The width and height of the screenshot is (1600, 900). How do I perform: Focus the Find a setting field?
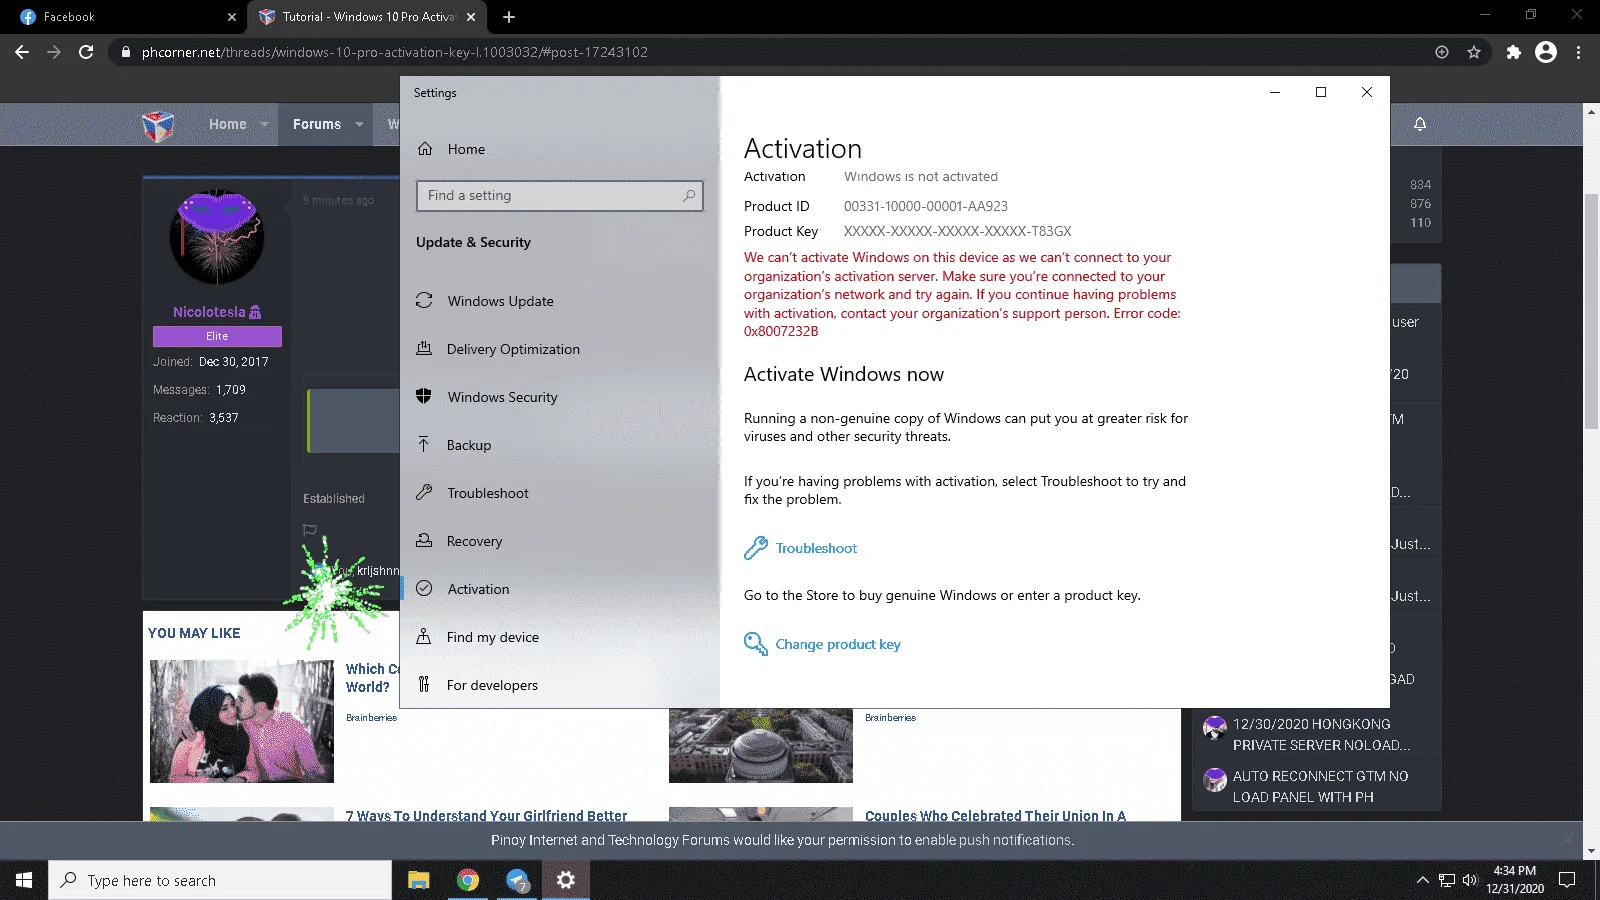(559, 196)
